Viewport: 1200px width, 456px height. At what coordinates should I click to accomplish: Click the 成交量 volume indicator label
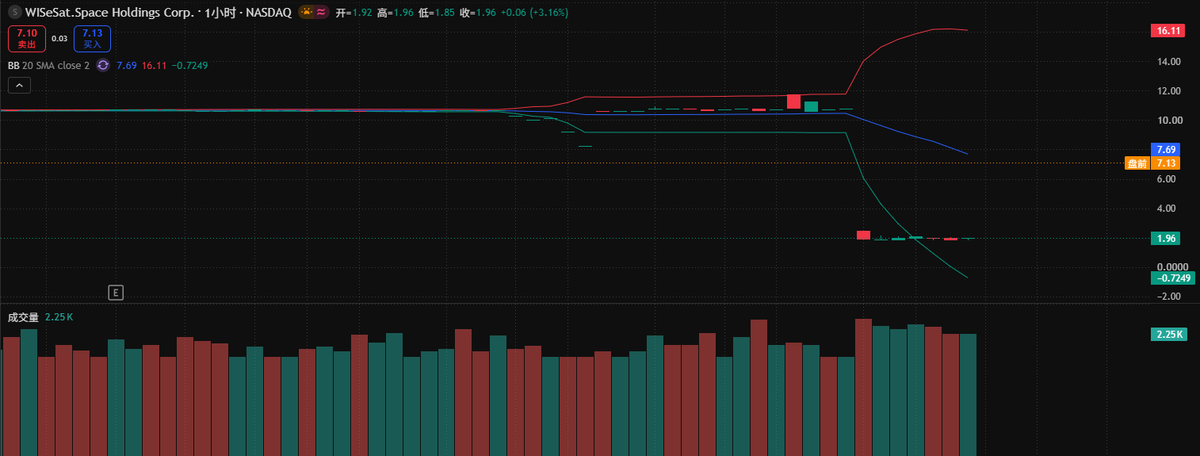[22, 317]
